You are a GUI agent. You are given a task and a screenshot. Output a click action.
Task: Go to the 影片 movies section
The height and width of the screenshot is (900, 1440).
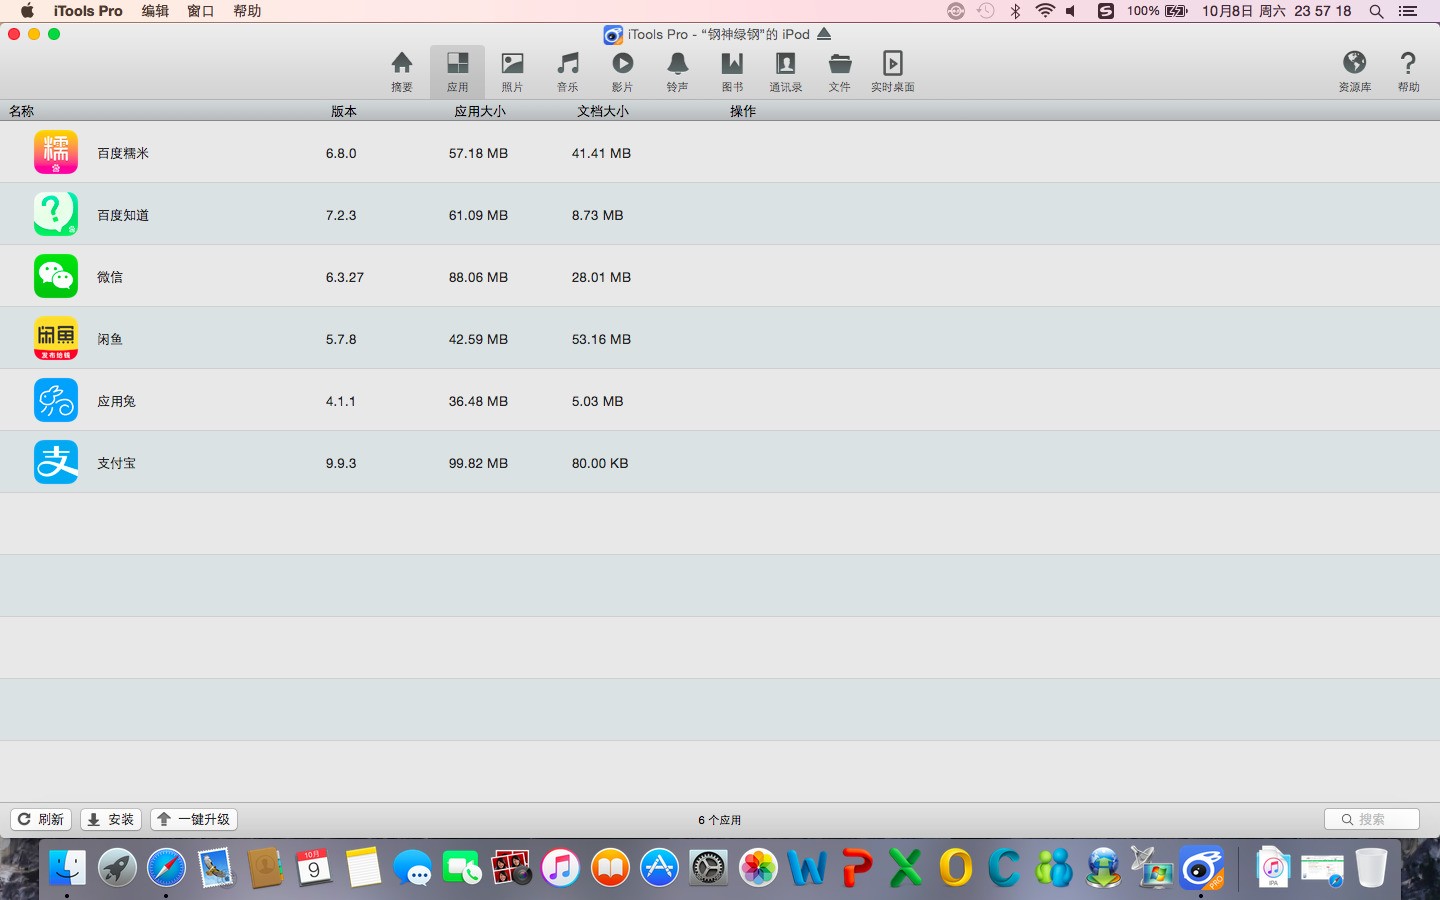click(622, 71)
